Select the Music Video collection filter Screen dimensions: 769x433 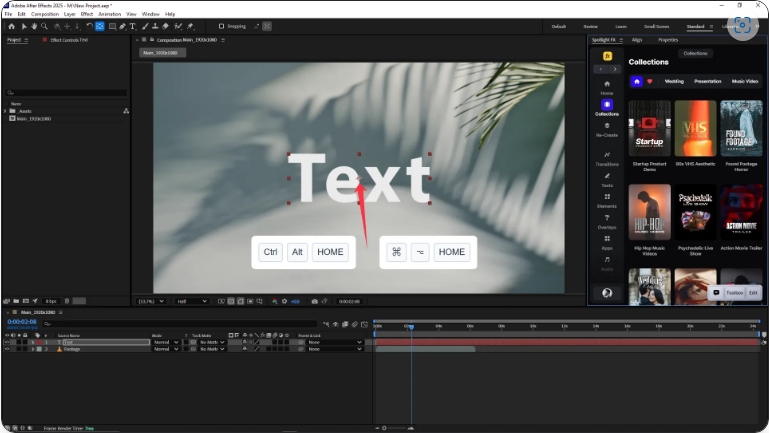(x=745, y=81)
